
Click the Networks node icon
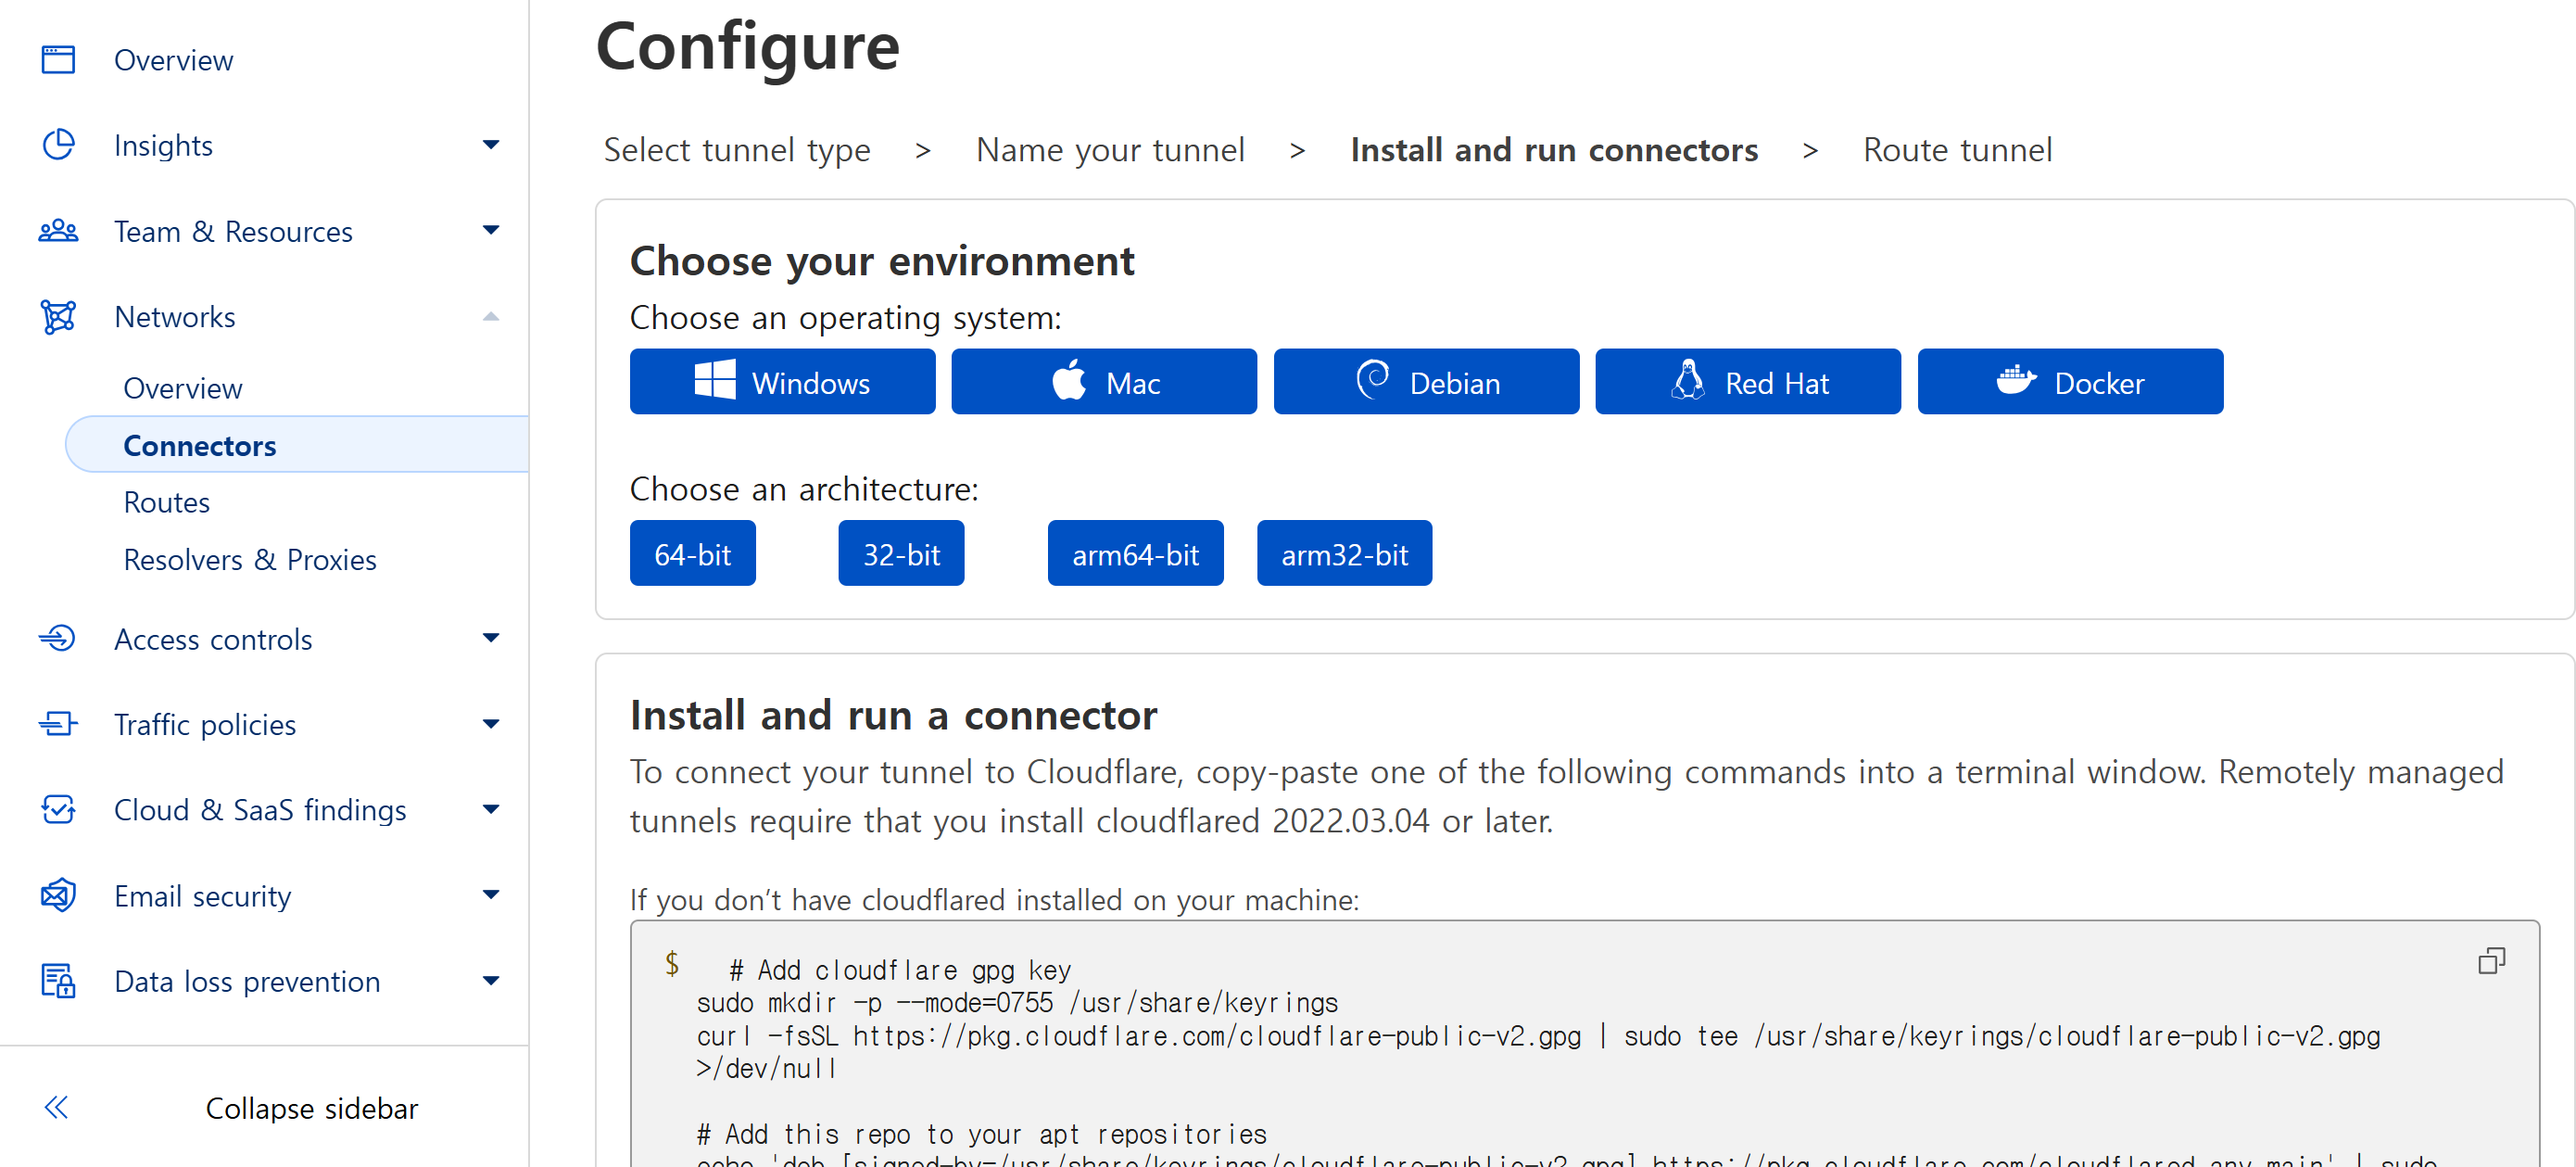58,317
